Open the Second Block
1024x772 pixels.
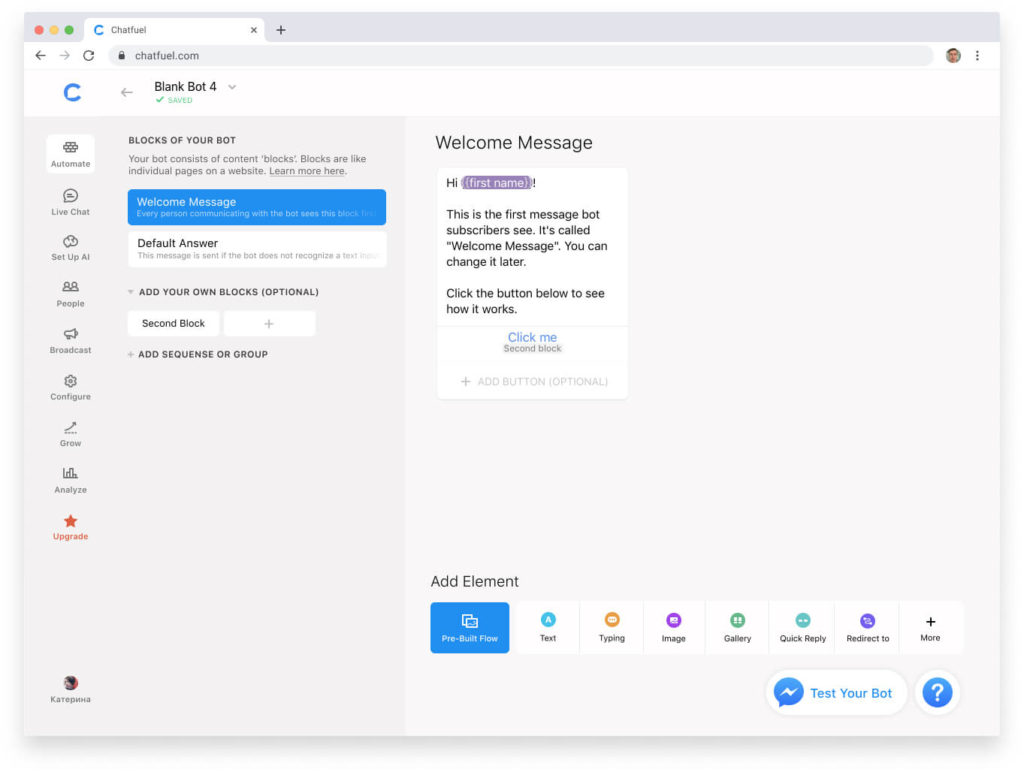(x=173, y=323)
